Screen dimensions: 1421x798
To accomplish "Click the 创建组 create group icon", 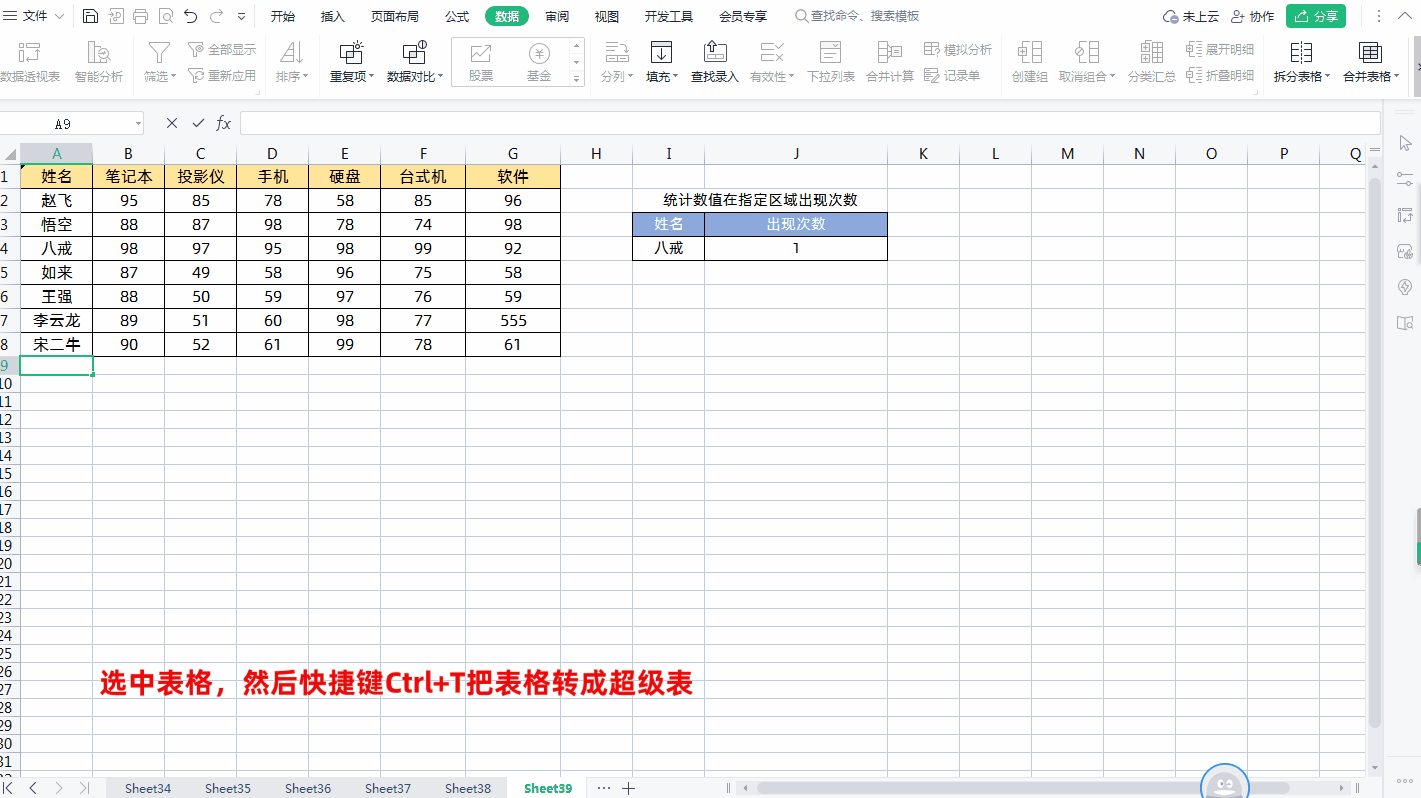I will pyautogui.click(x=1029, y=62).
